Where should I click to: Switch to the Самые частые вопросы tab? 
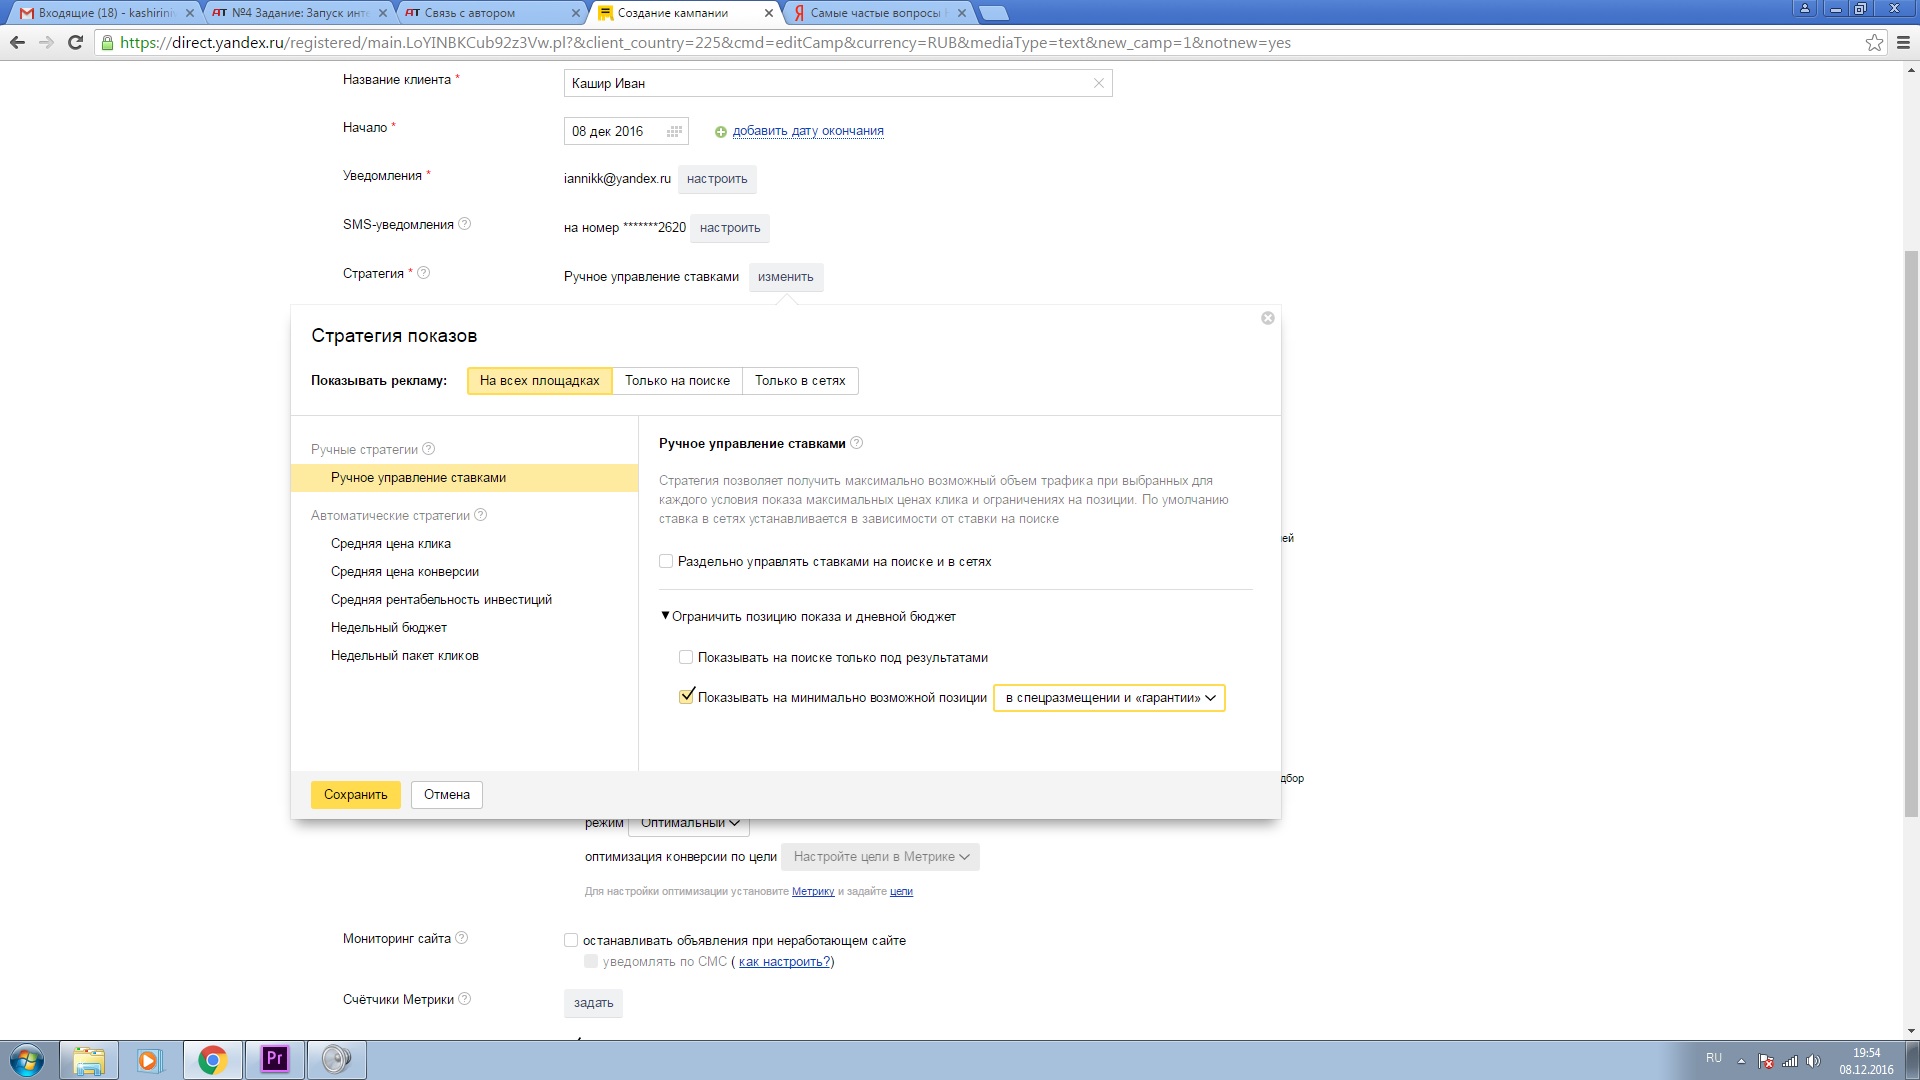(x=878, y=13)
